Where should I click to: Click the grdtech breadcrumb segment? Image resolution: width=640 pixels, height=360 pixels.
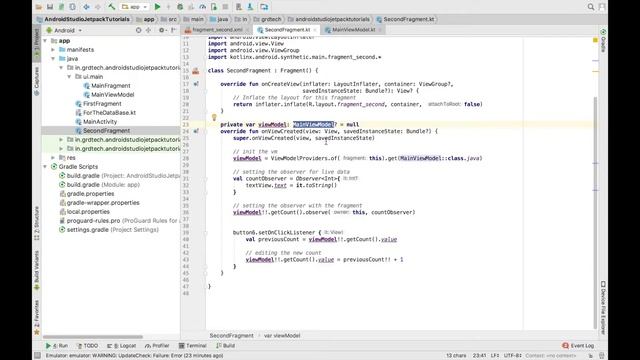pyautogui.click(x=267, y=19)
